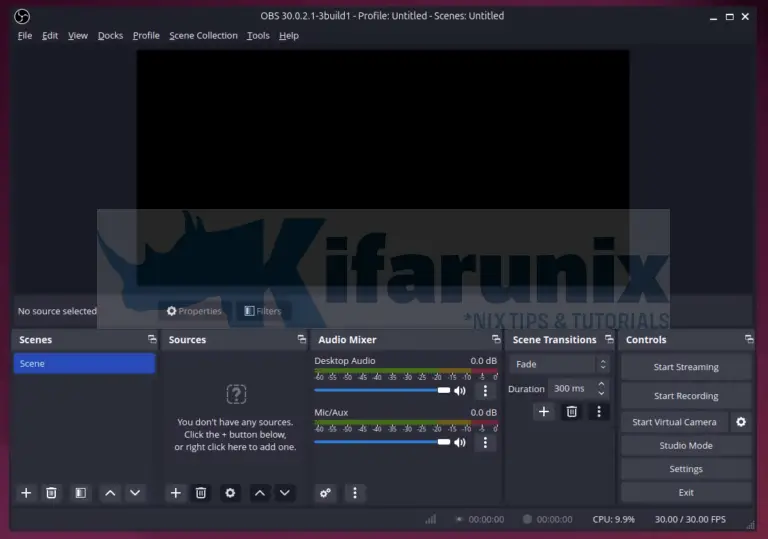Viewport: 768px width, 539px height.
Task: Delete scene transition with trash icon
Action: coord(572,412)
